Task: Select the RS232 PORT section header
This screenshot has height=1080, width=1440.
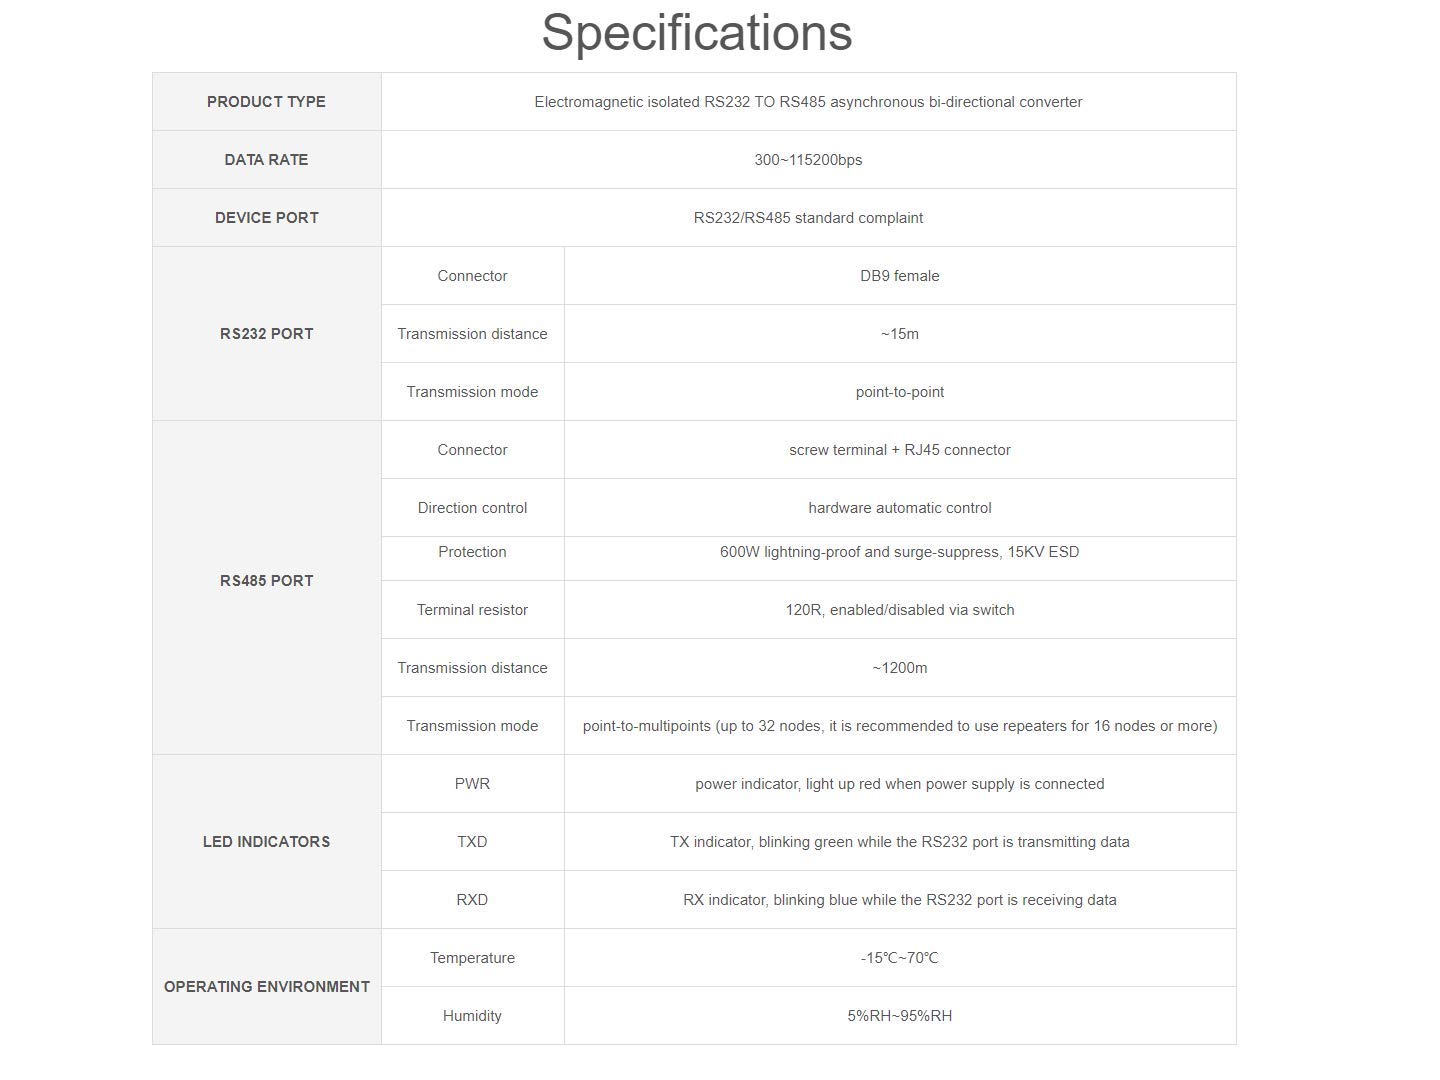Action: pos(267,334)
